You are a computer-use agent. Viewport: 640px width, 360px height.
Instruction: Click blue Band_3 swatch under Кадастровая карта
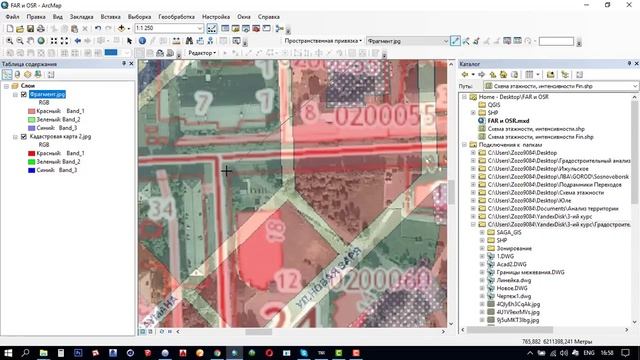tap(31, 170)
